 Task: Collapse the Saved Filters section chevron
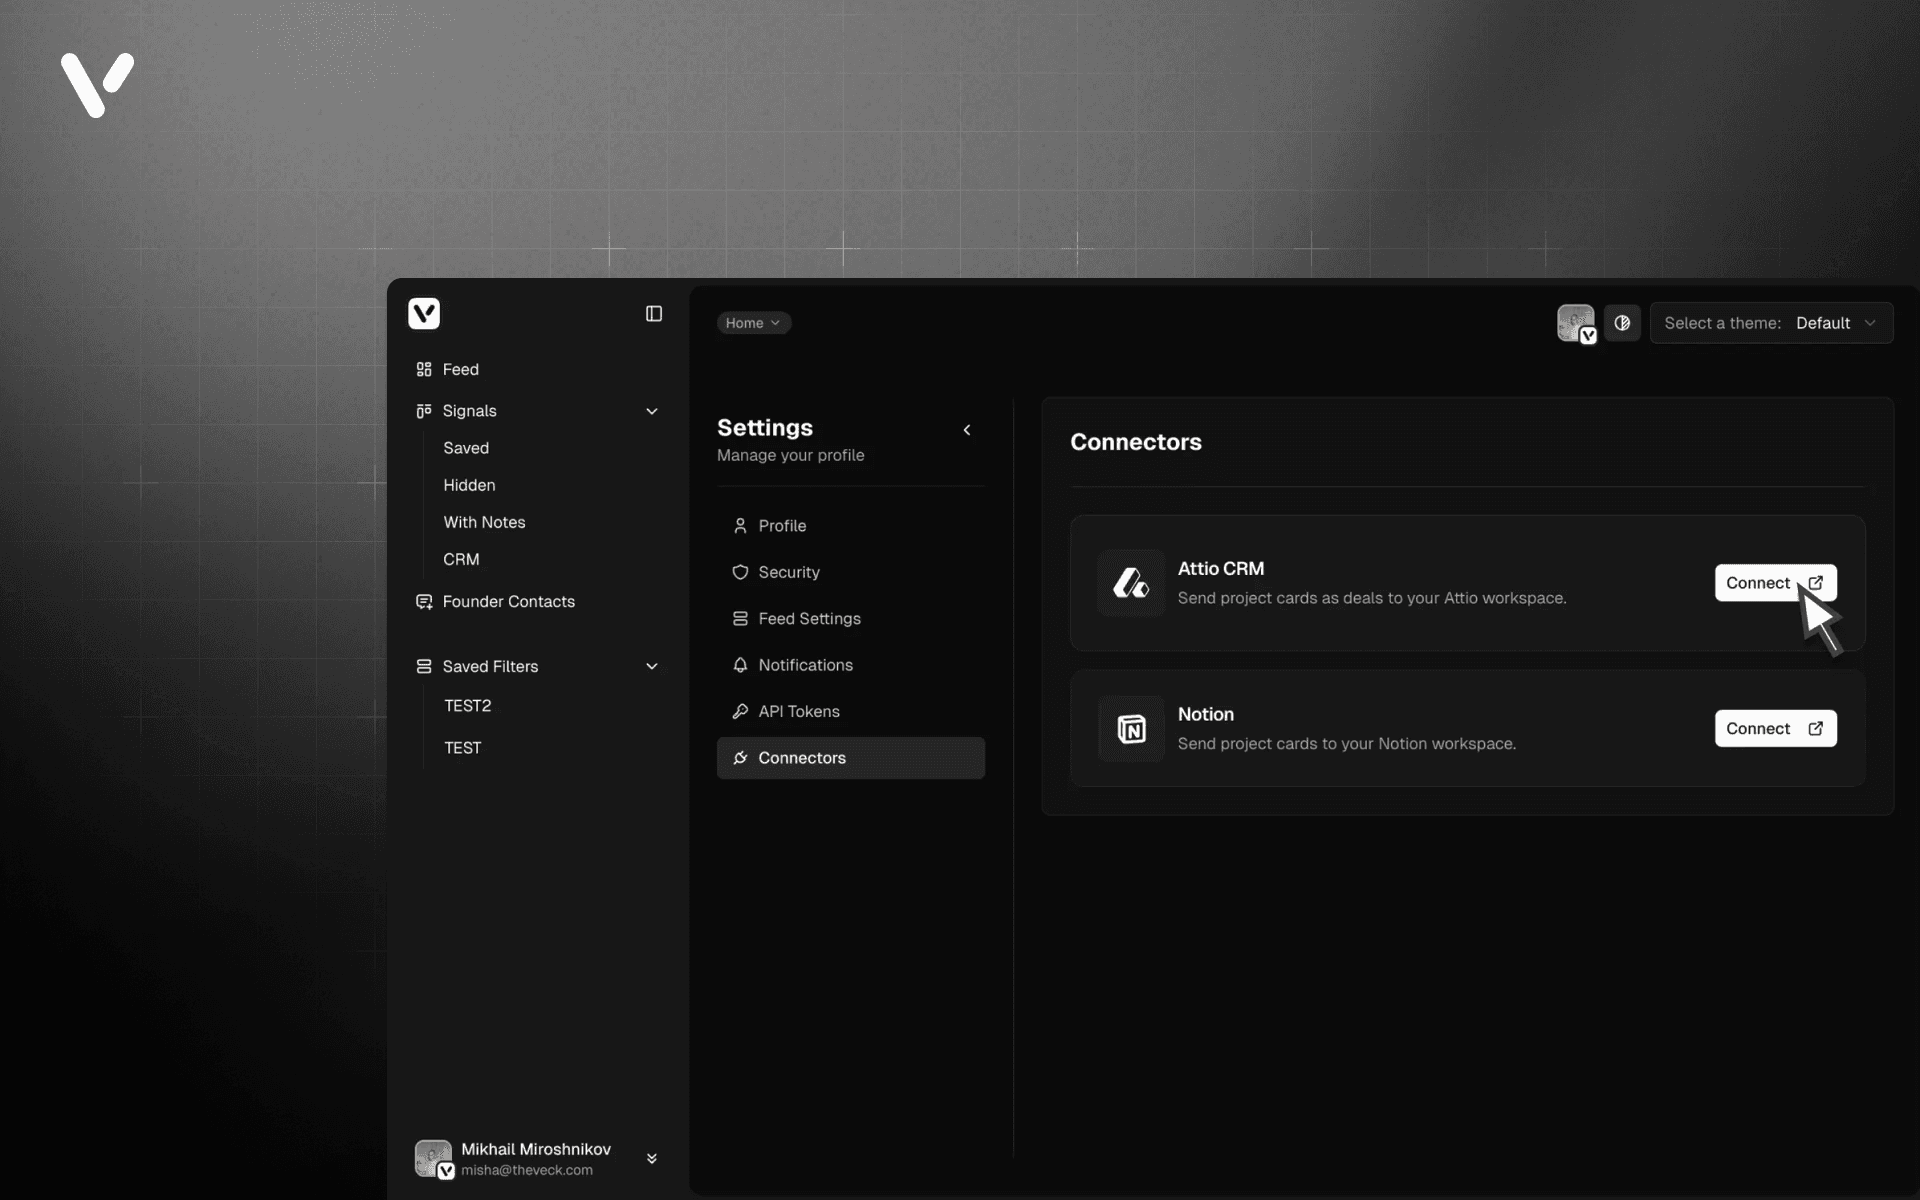pos(652,666)
